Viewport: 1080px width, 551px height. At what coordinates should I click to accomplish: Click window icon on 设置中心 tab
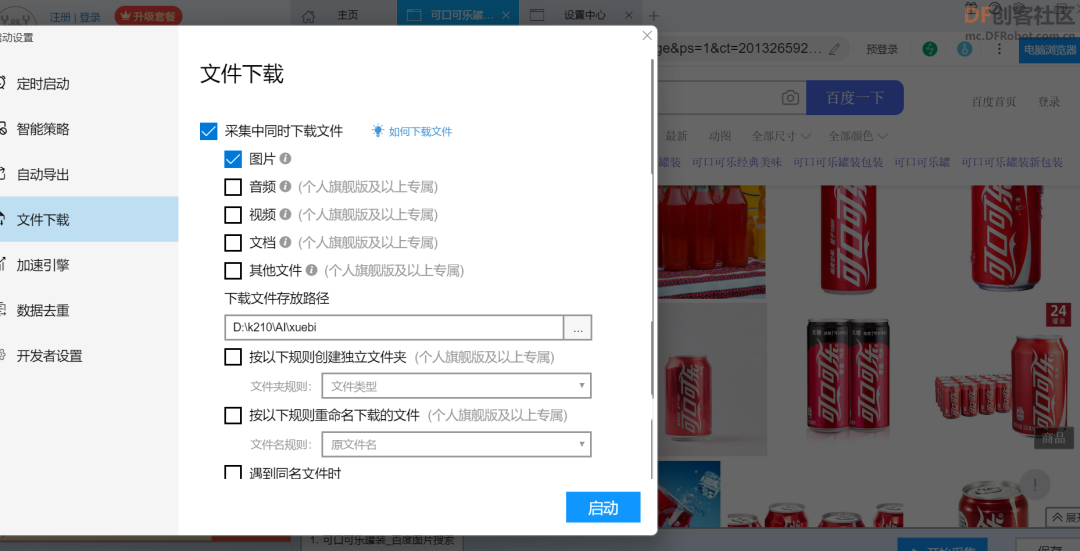coord(537,15)
